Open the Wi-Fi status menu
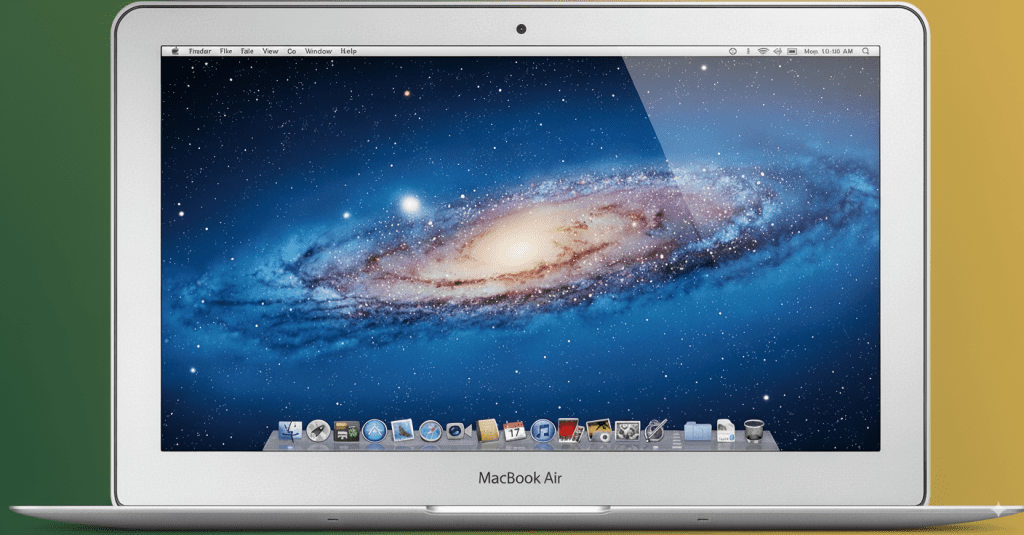 point(763,51)
